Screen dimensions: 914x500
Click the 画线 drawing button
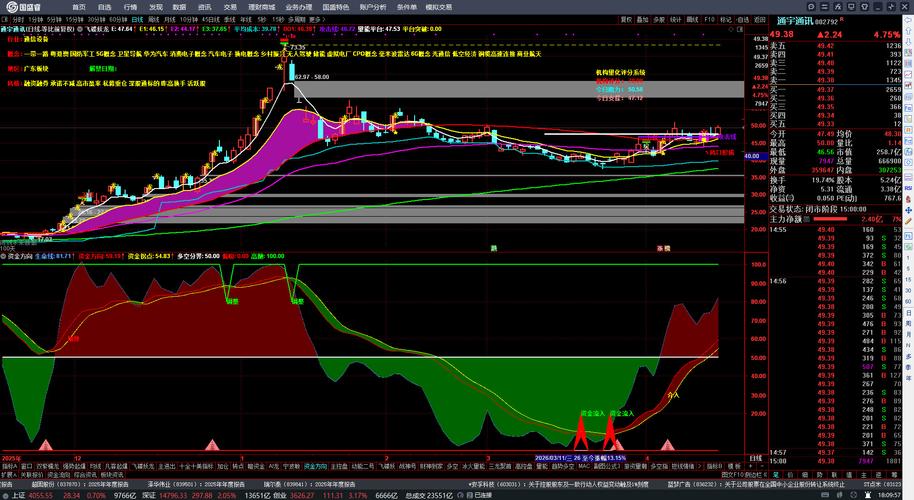click(x=692, y=19)
